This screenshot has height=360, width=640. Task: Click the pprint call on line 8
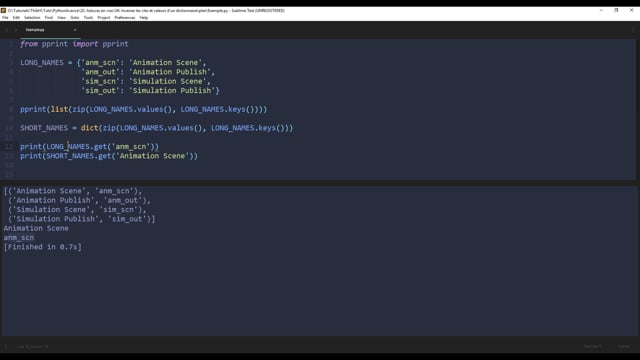(x=33, y=109)
